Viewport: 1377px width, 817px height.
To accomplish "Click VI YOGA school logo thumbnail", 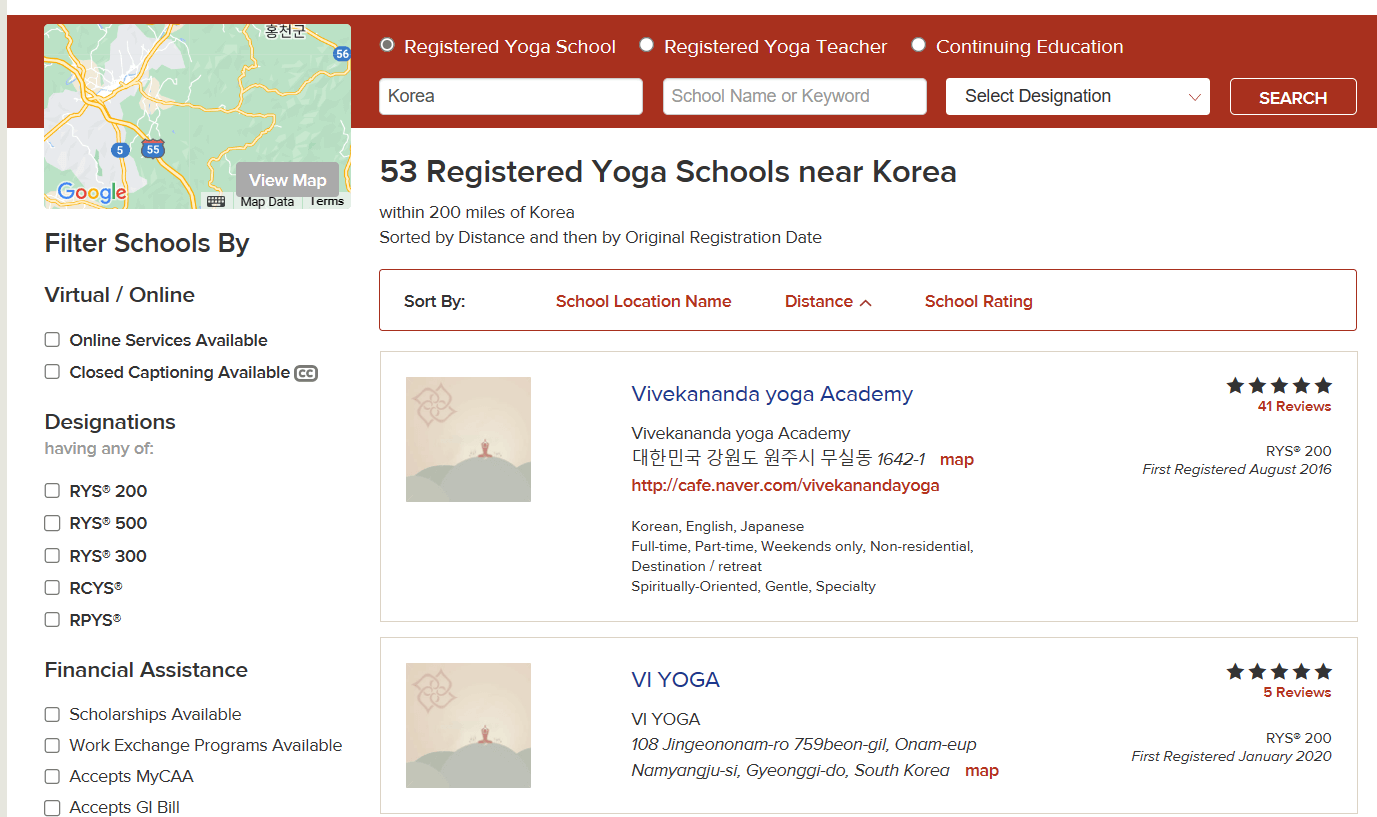I will [x=468, y=725].
